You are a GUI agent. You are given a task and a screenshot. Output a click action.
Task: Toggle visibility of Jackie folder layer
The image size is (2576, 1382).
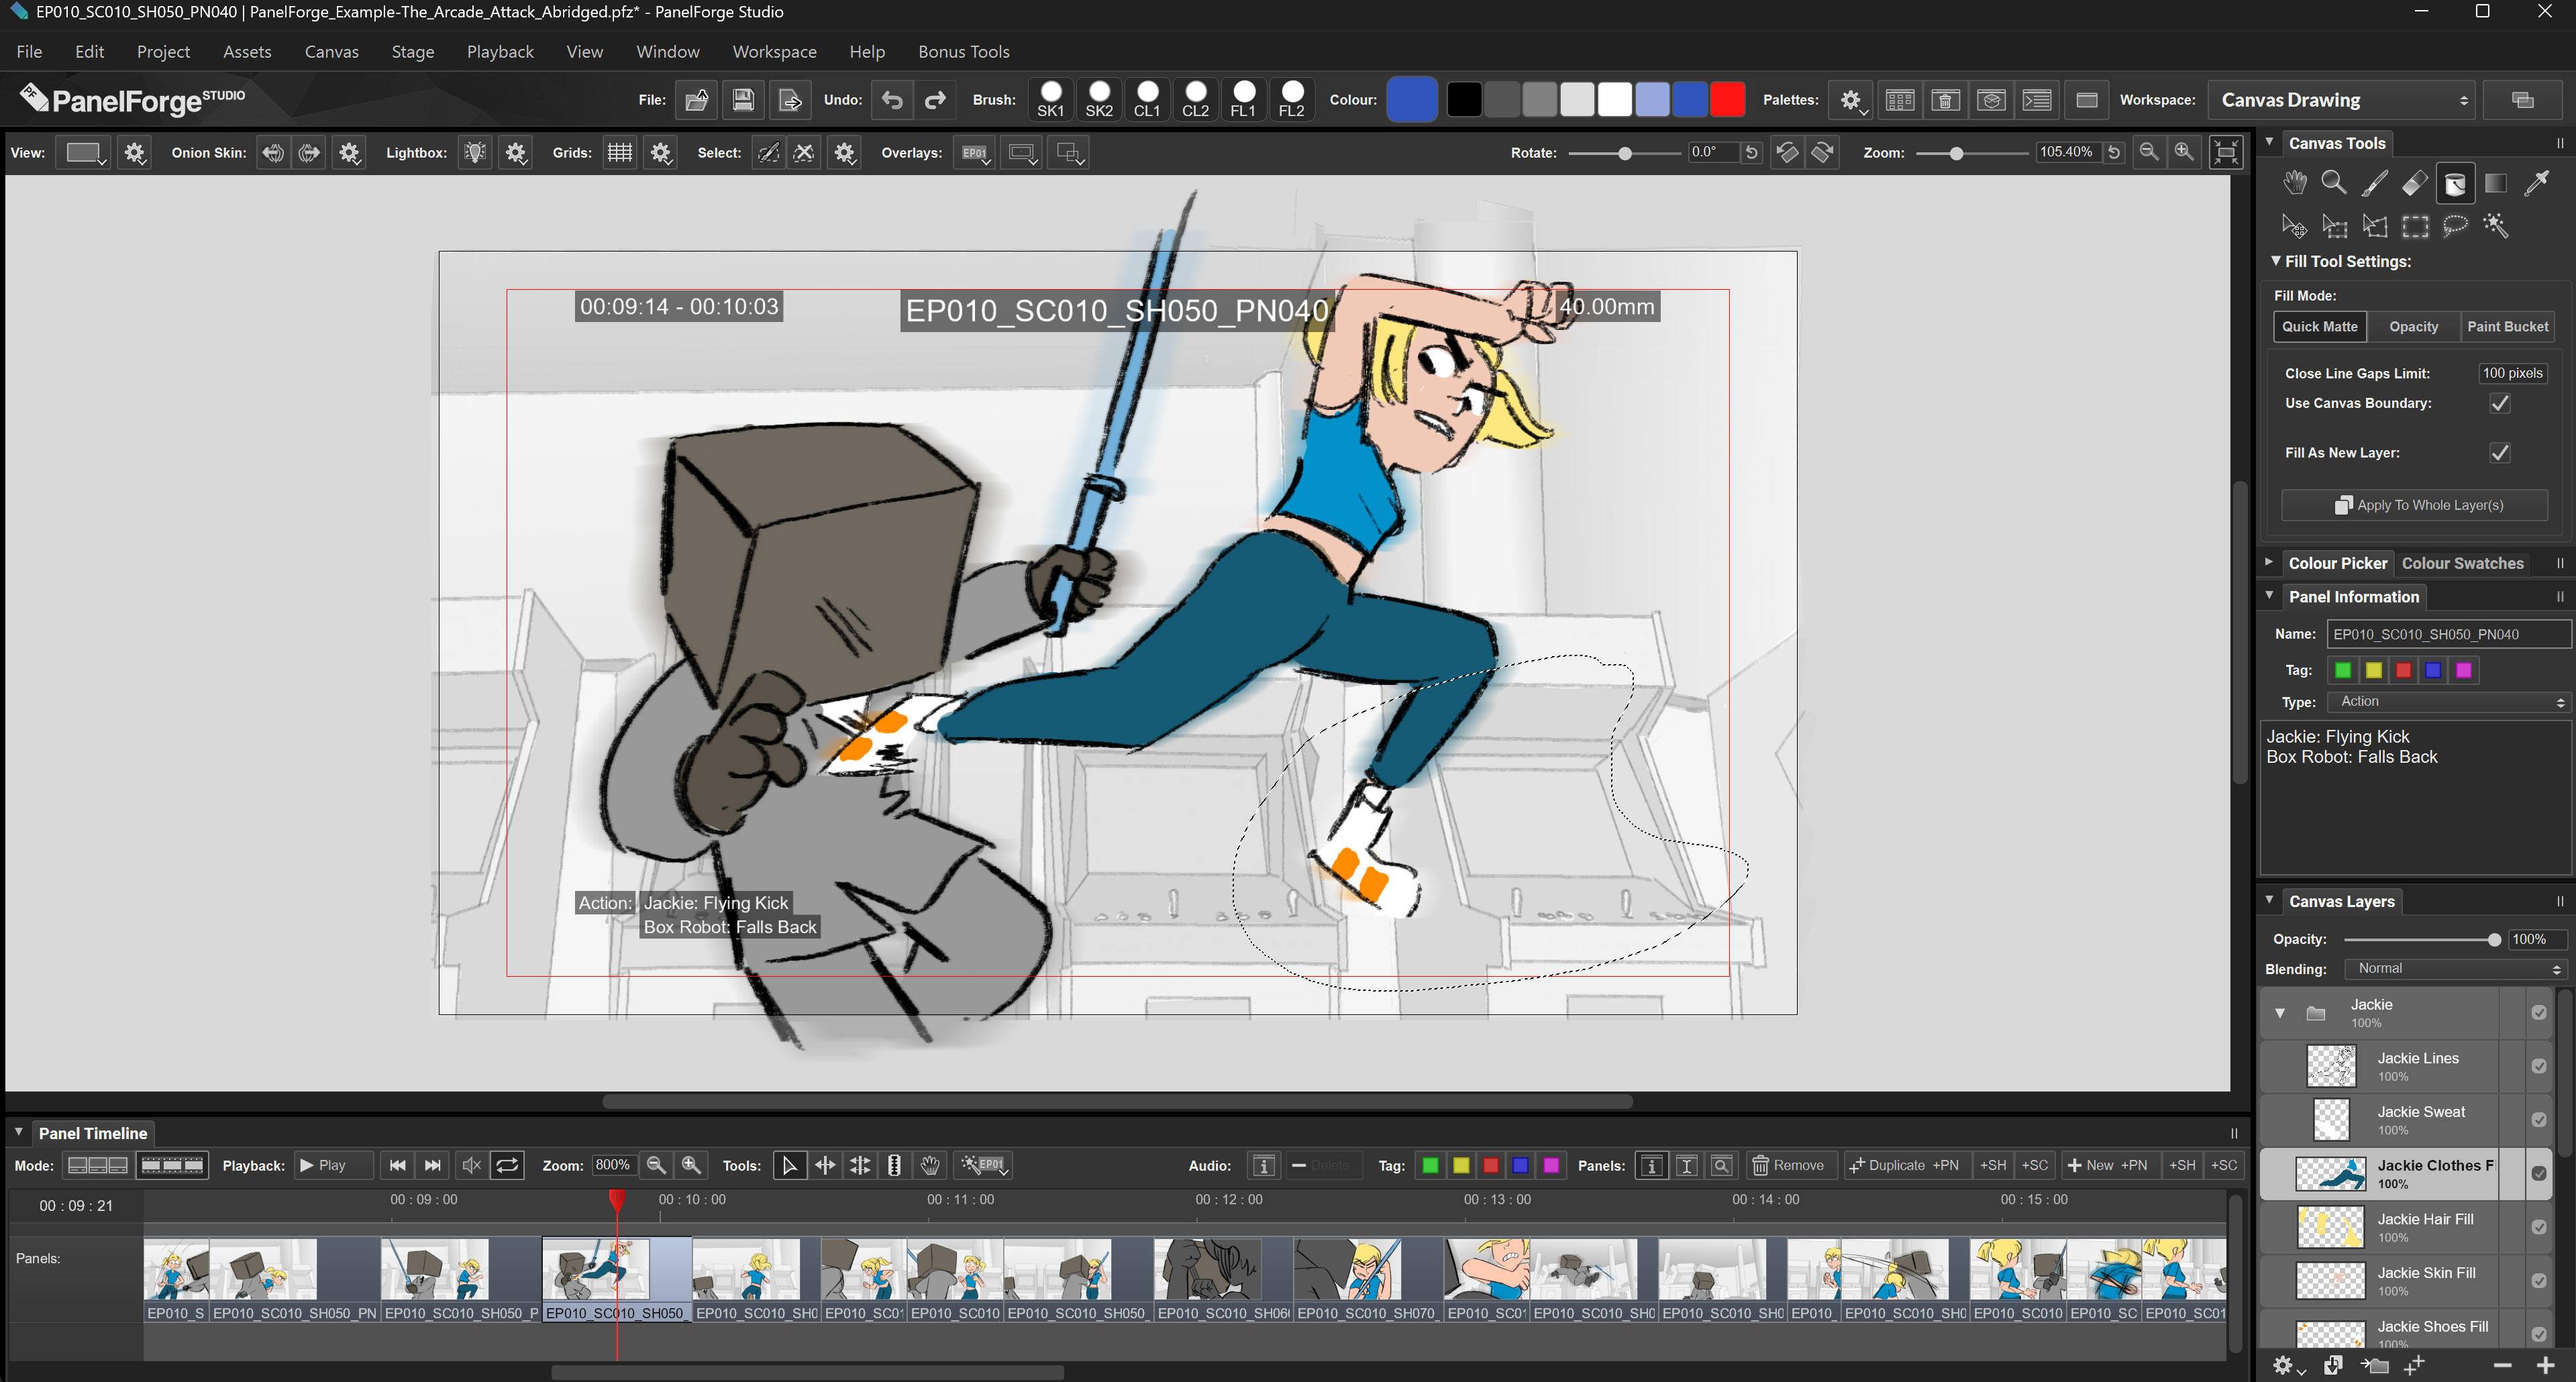click(x=2538, y=1013)
